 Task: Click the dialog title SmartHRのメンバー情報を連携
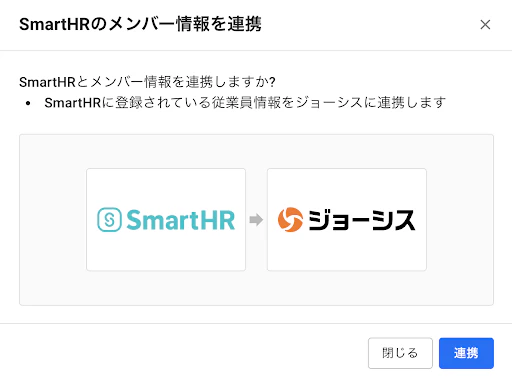tap(140, 24)
